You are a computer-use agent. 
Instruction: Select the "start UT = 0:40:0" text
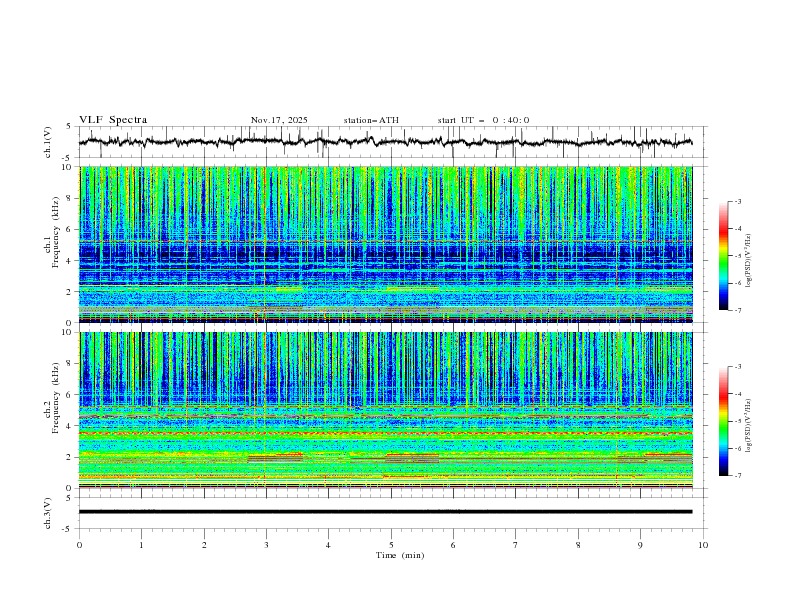coord(483,120)
